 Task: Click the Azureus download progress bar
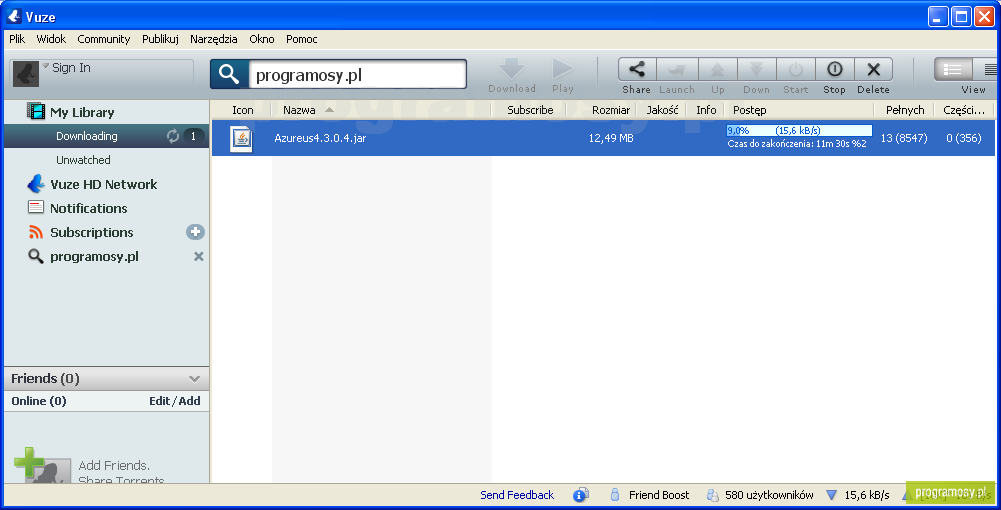pos(799,130)
